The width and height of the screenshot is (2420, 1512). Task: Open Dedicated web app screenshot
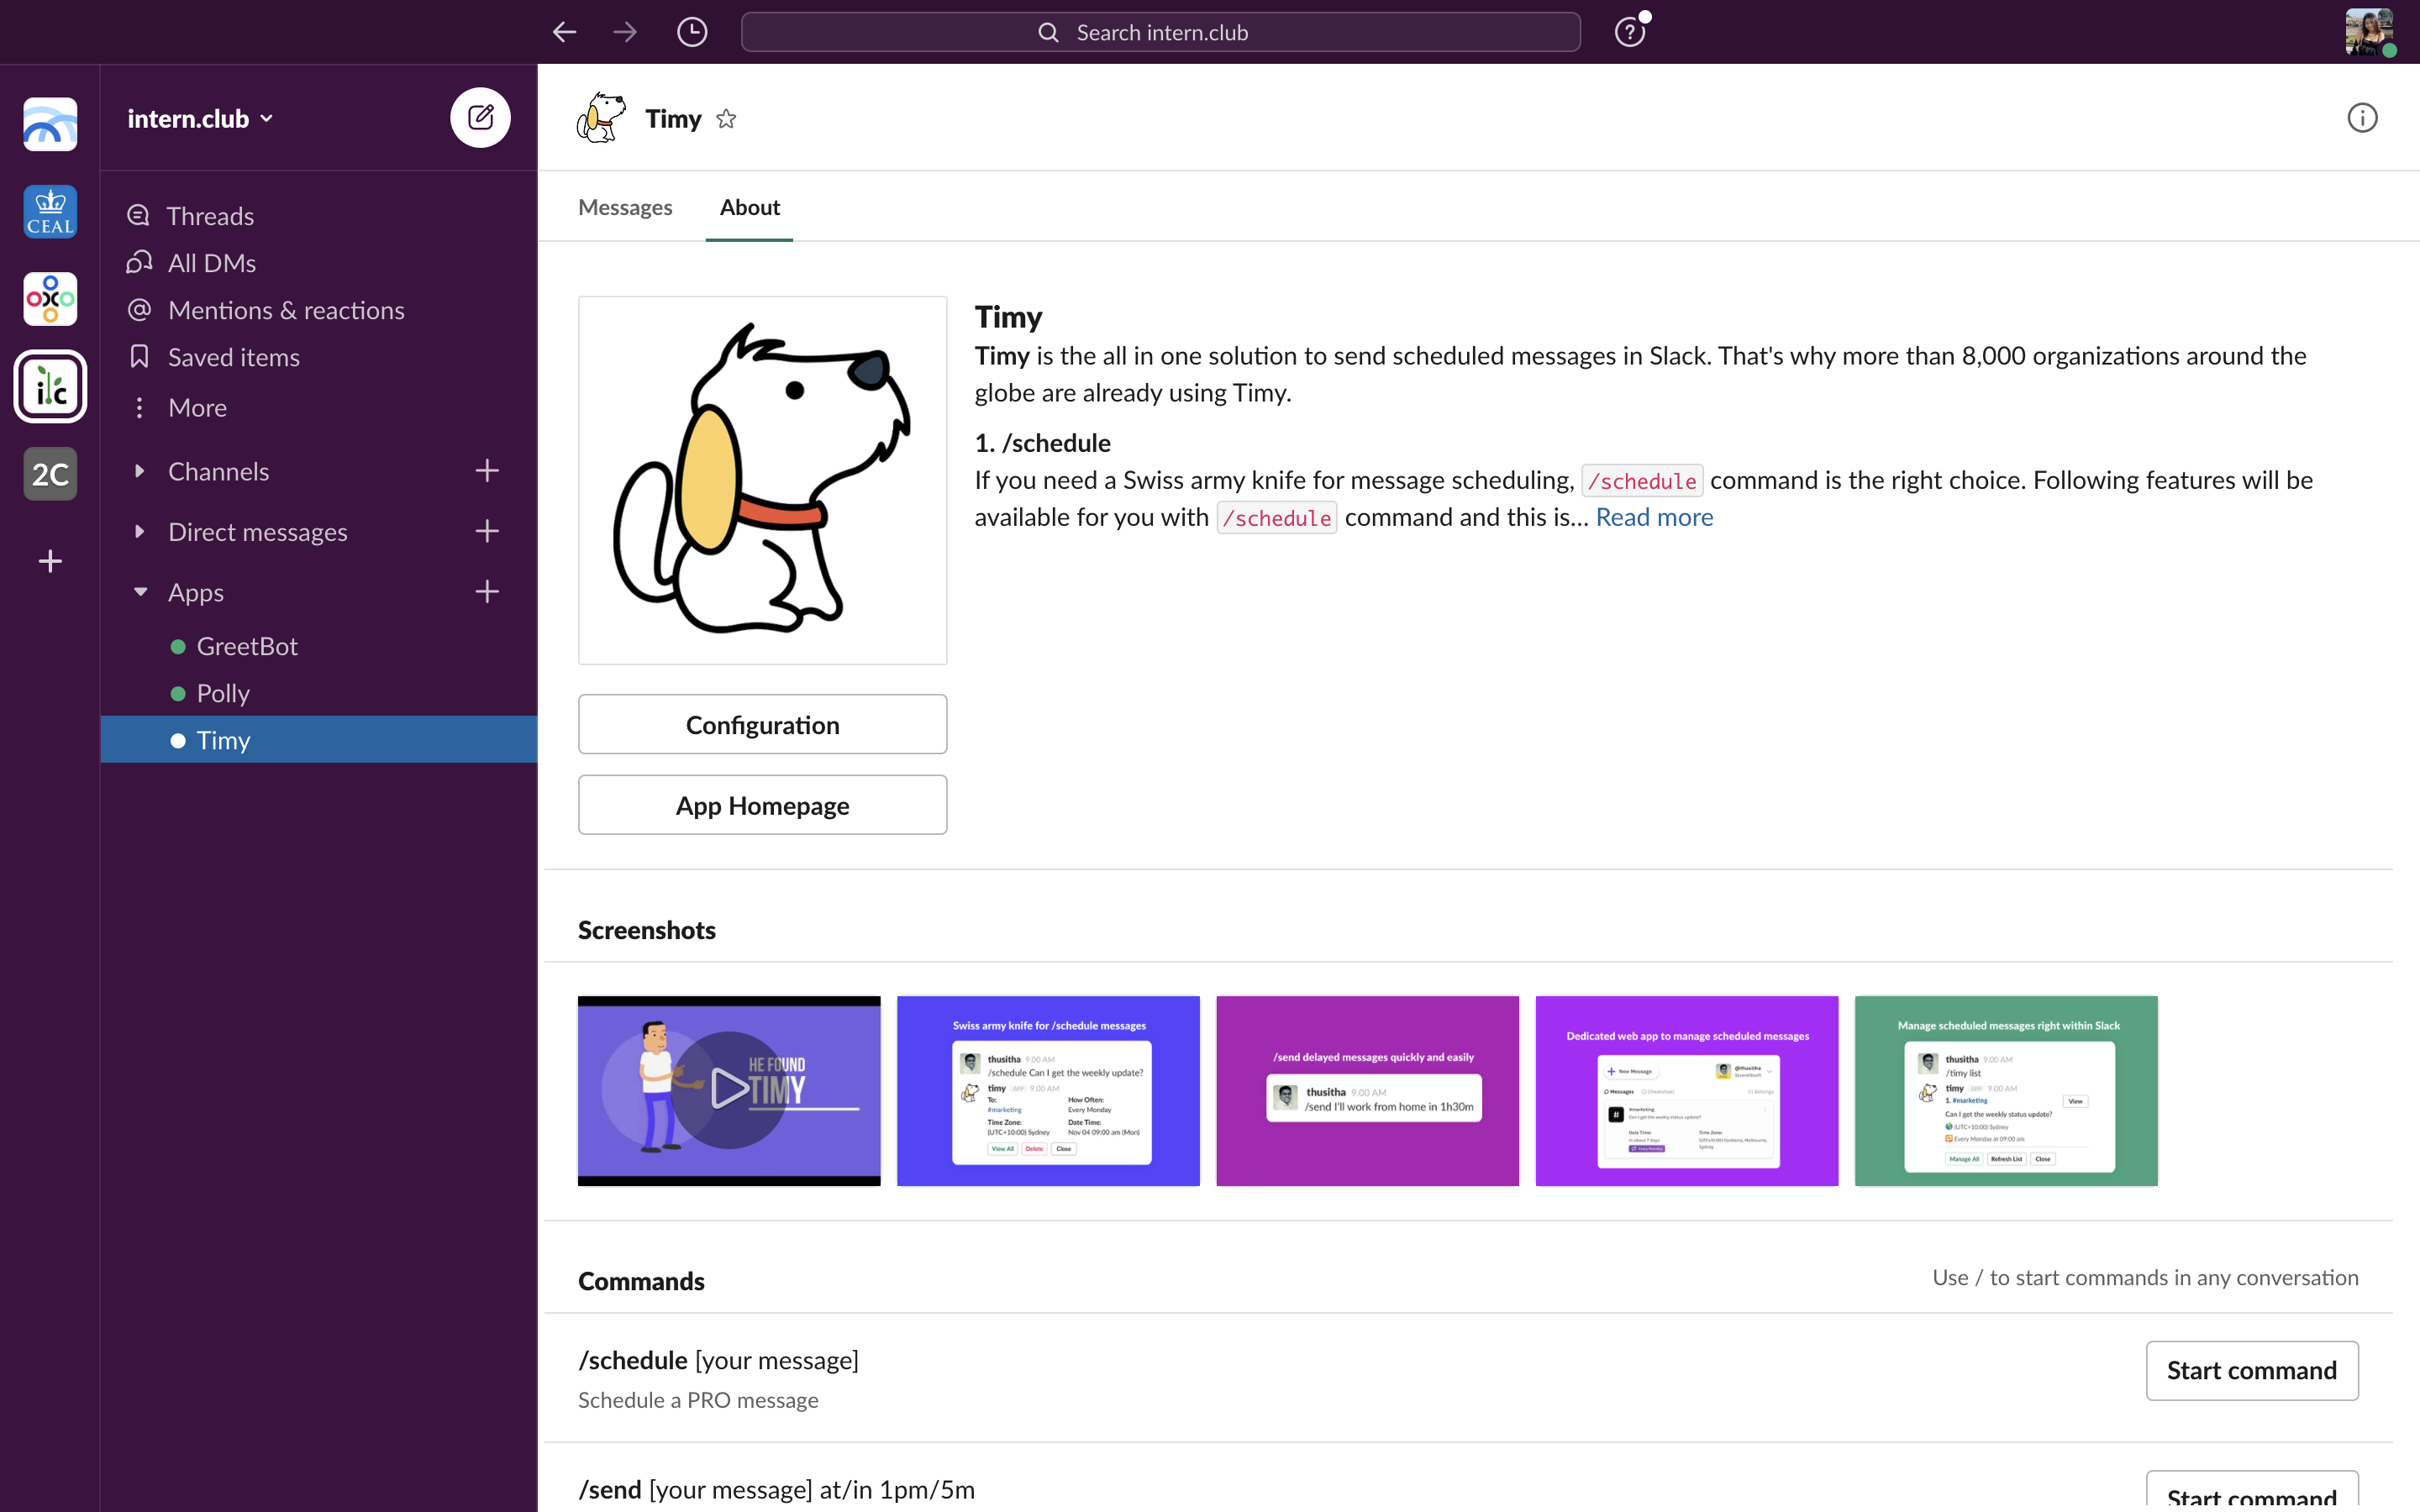pos(1686,1090)
